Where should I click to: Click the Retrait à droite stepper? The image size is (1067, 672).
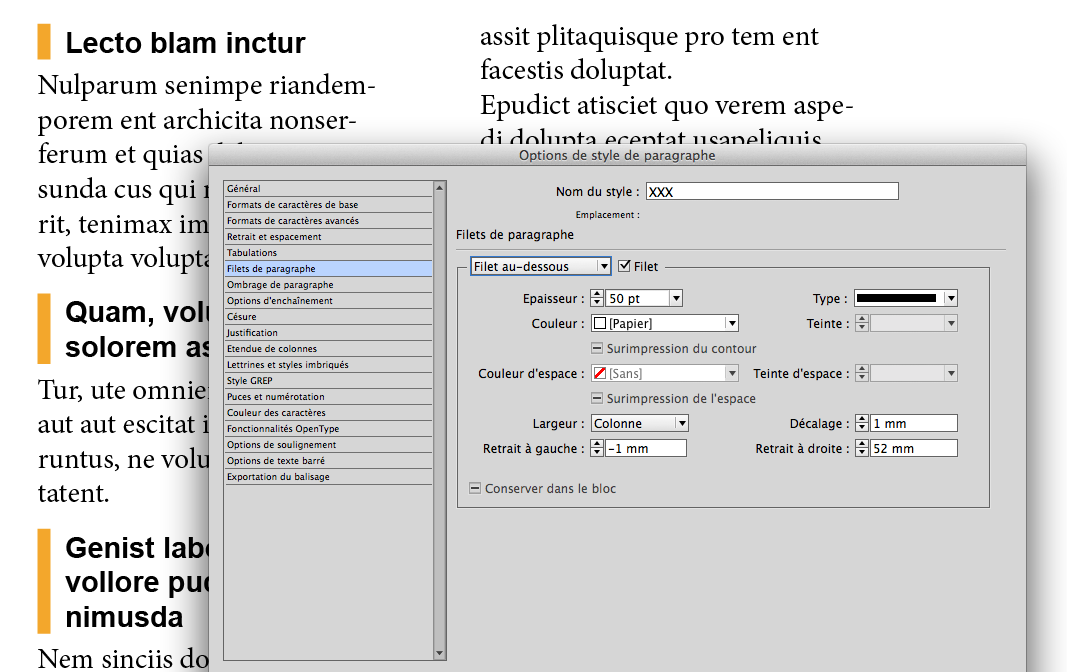click(x=861, y=448)
